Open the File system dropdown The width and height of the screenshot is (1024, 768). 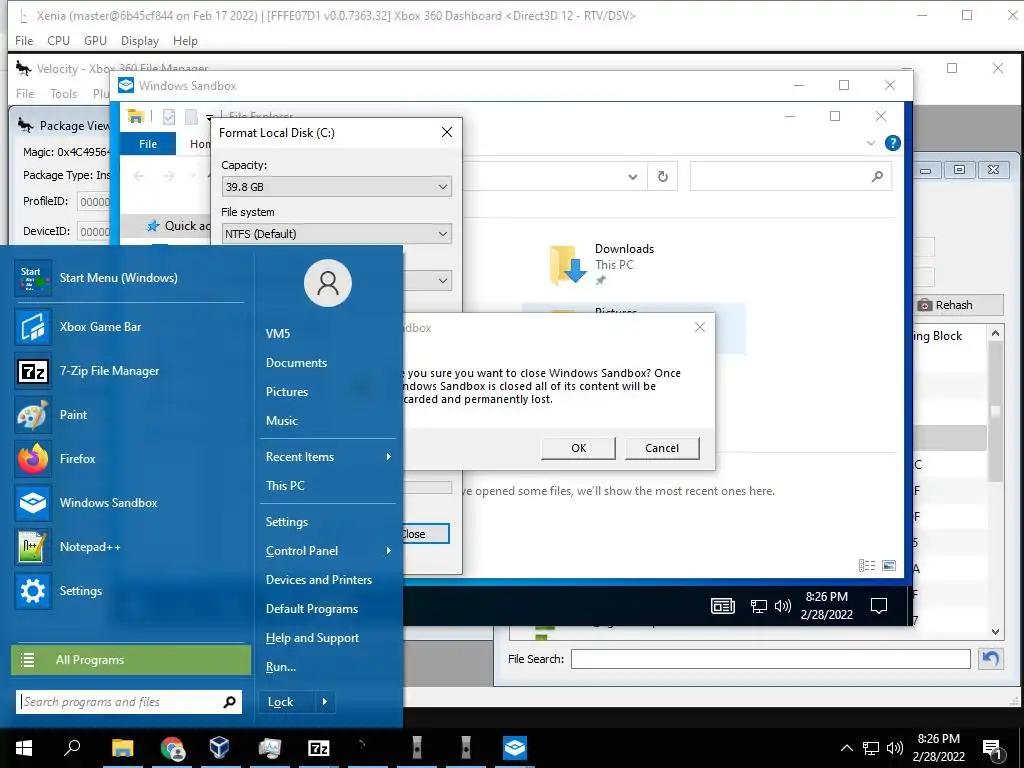(x=336, y=234)
